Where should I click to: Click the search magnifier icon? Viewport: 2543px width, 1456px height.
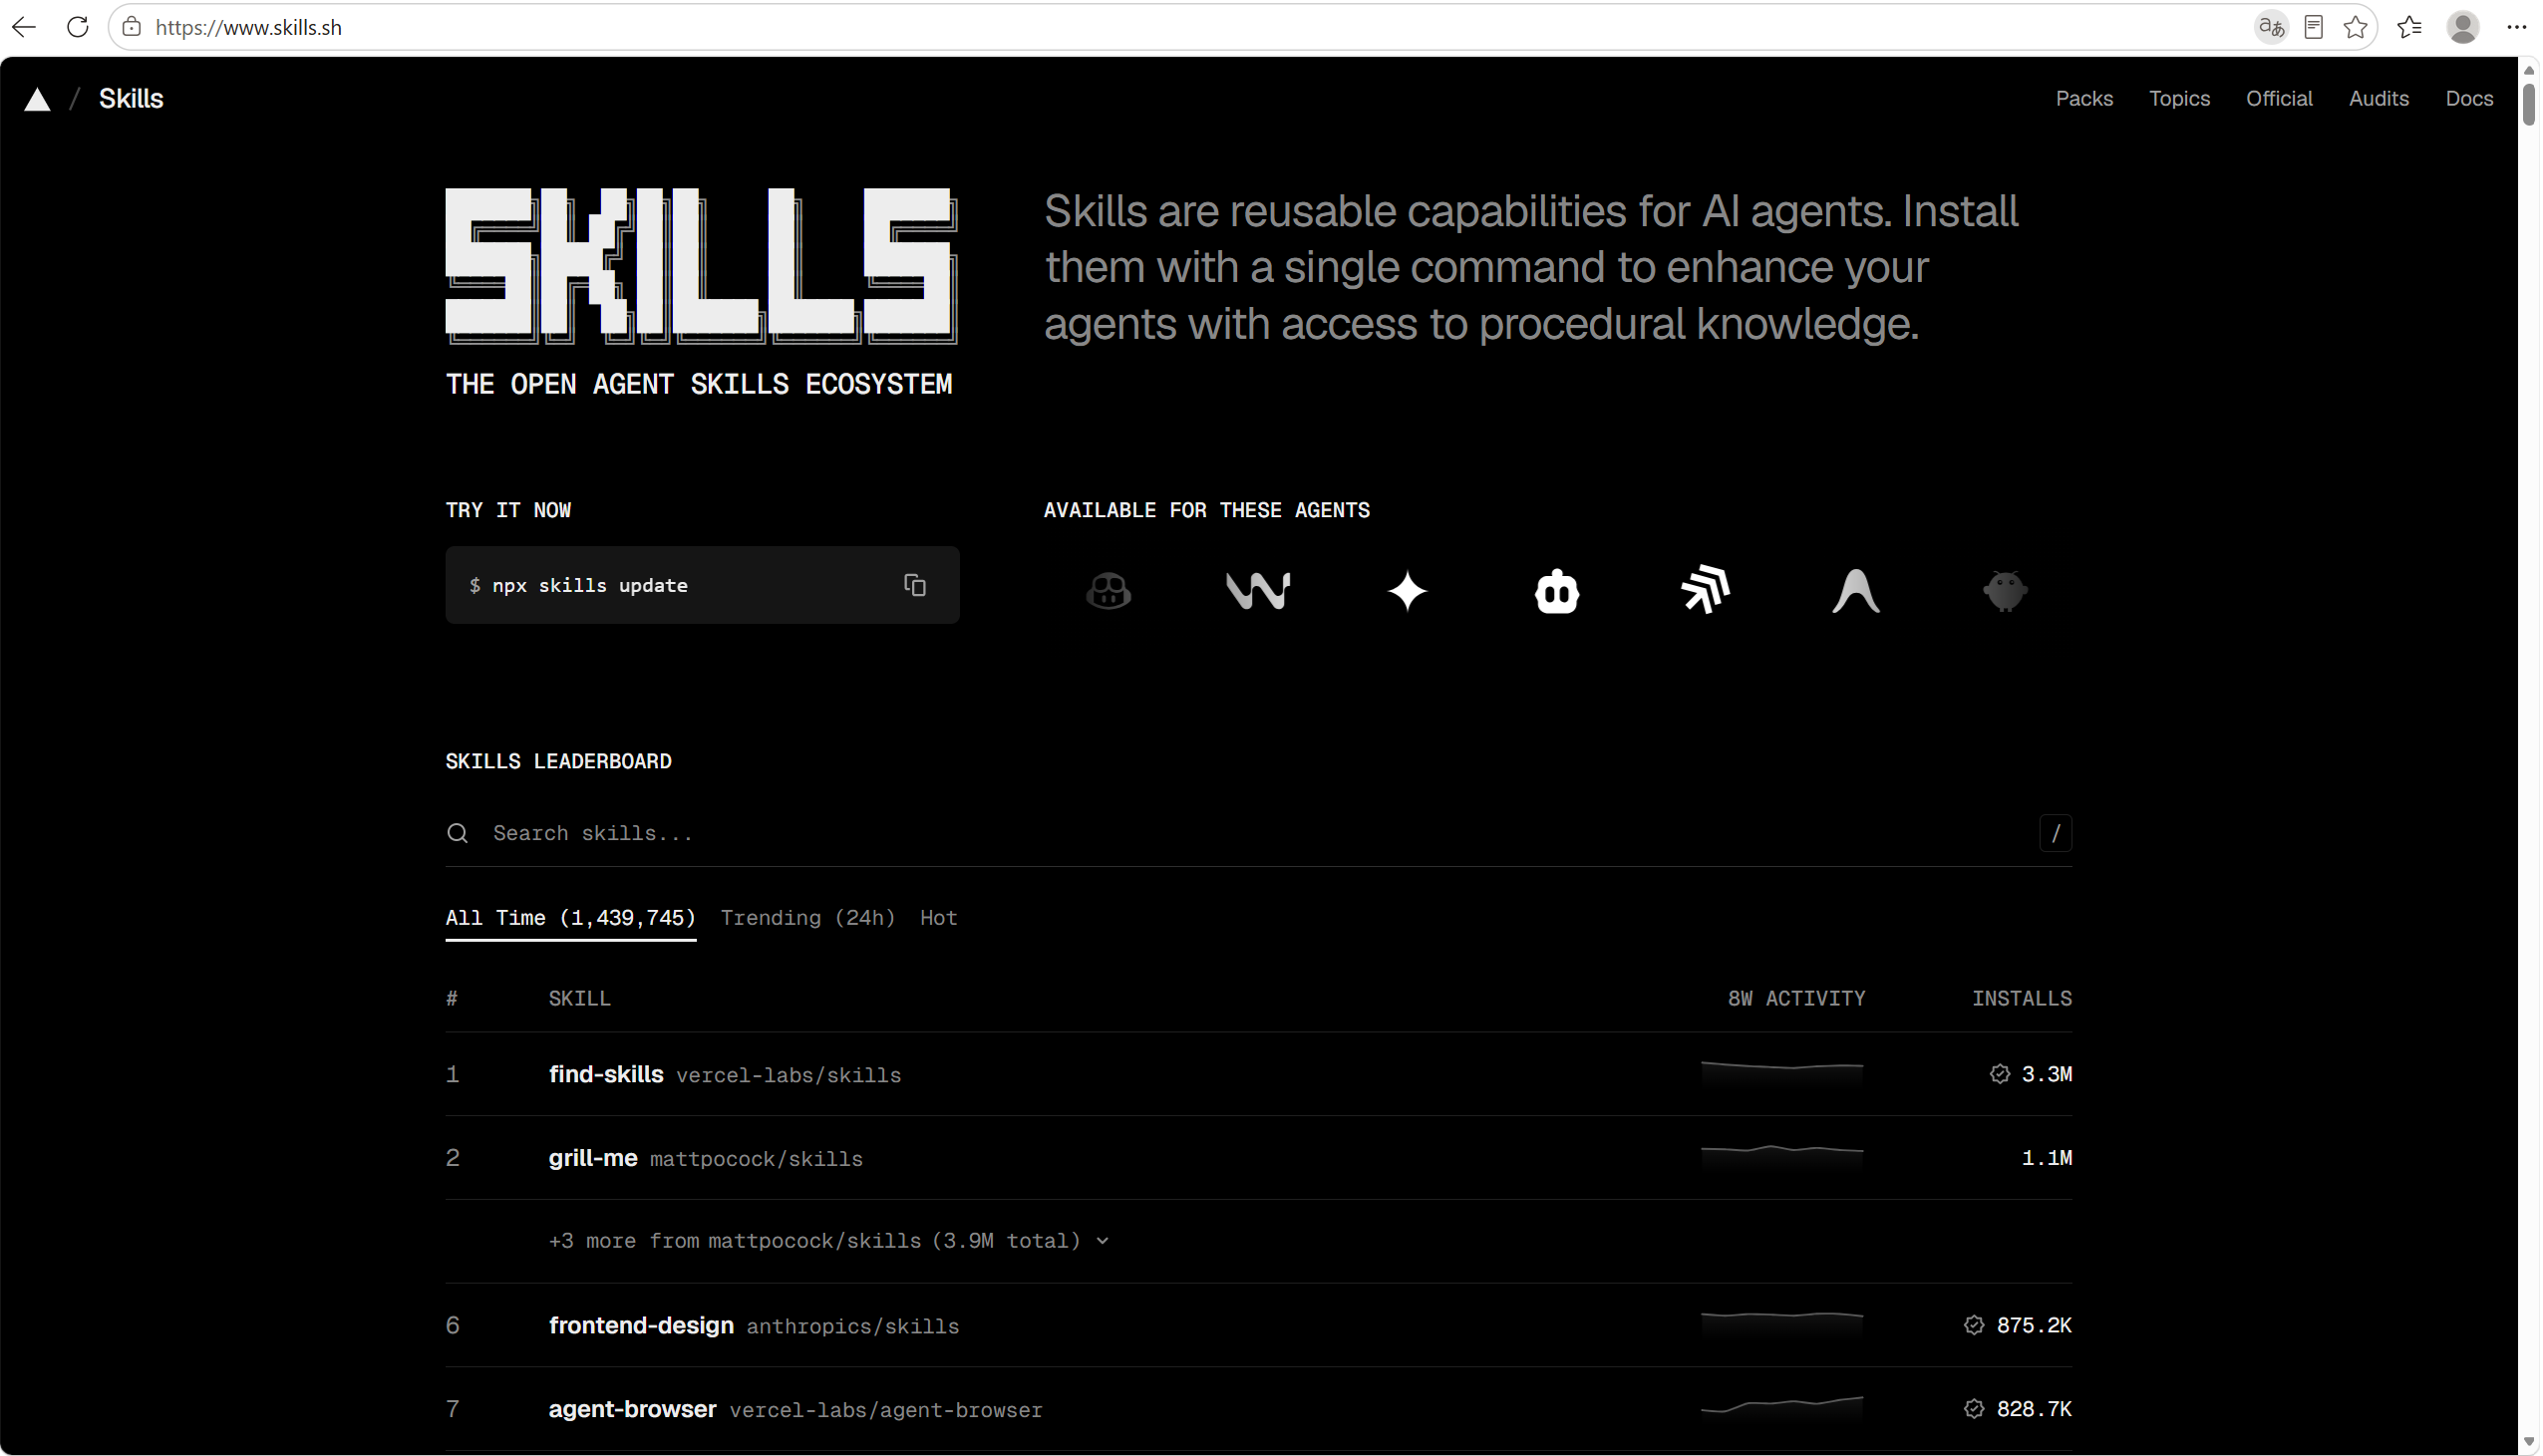click(x=457, y=833)
